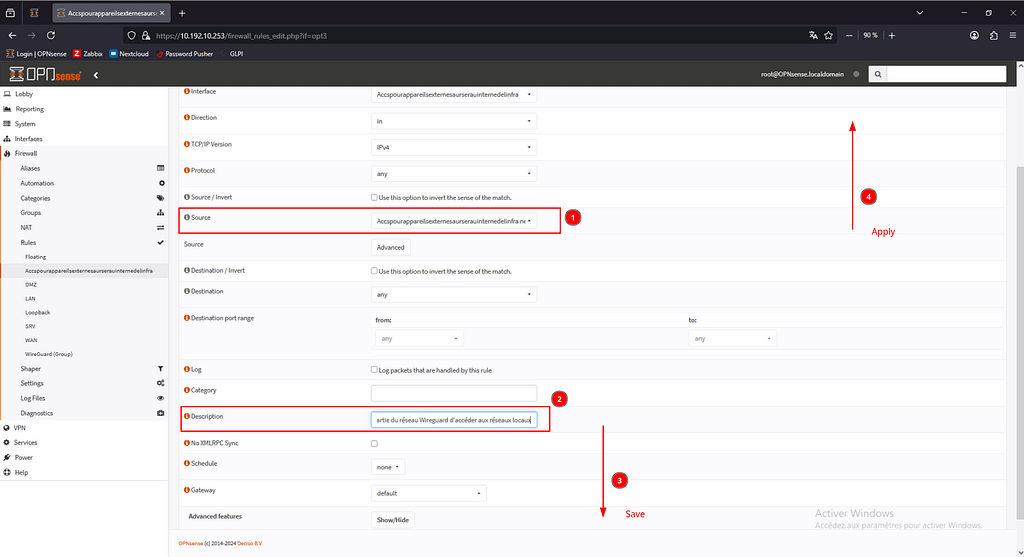Image resolution: width=1024 pixels, height=557 pixels.
Task: Click the Categories tag icon in sidebar
Action: pyautogui.click(x=161, y=198)
